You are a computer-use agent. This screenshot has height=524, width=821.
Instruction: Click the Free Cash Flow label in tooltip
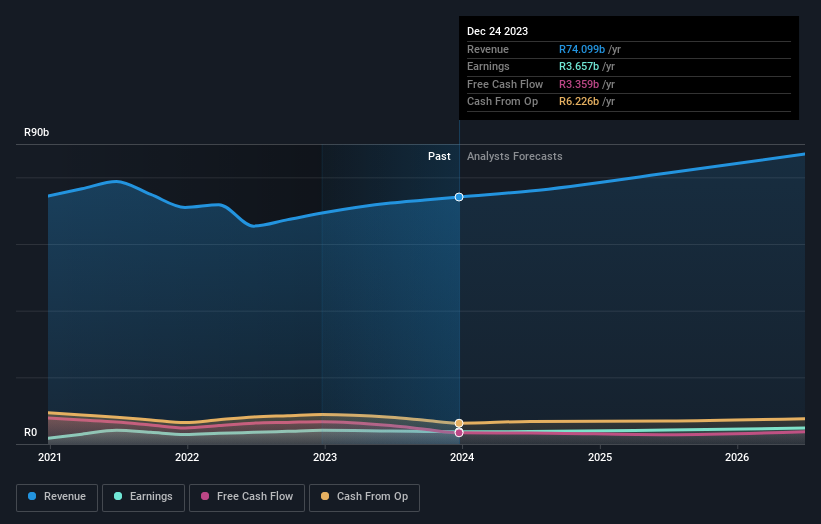pos(505,84)
